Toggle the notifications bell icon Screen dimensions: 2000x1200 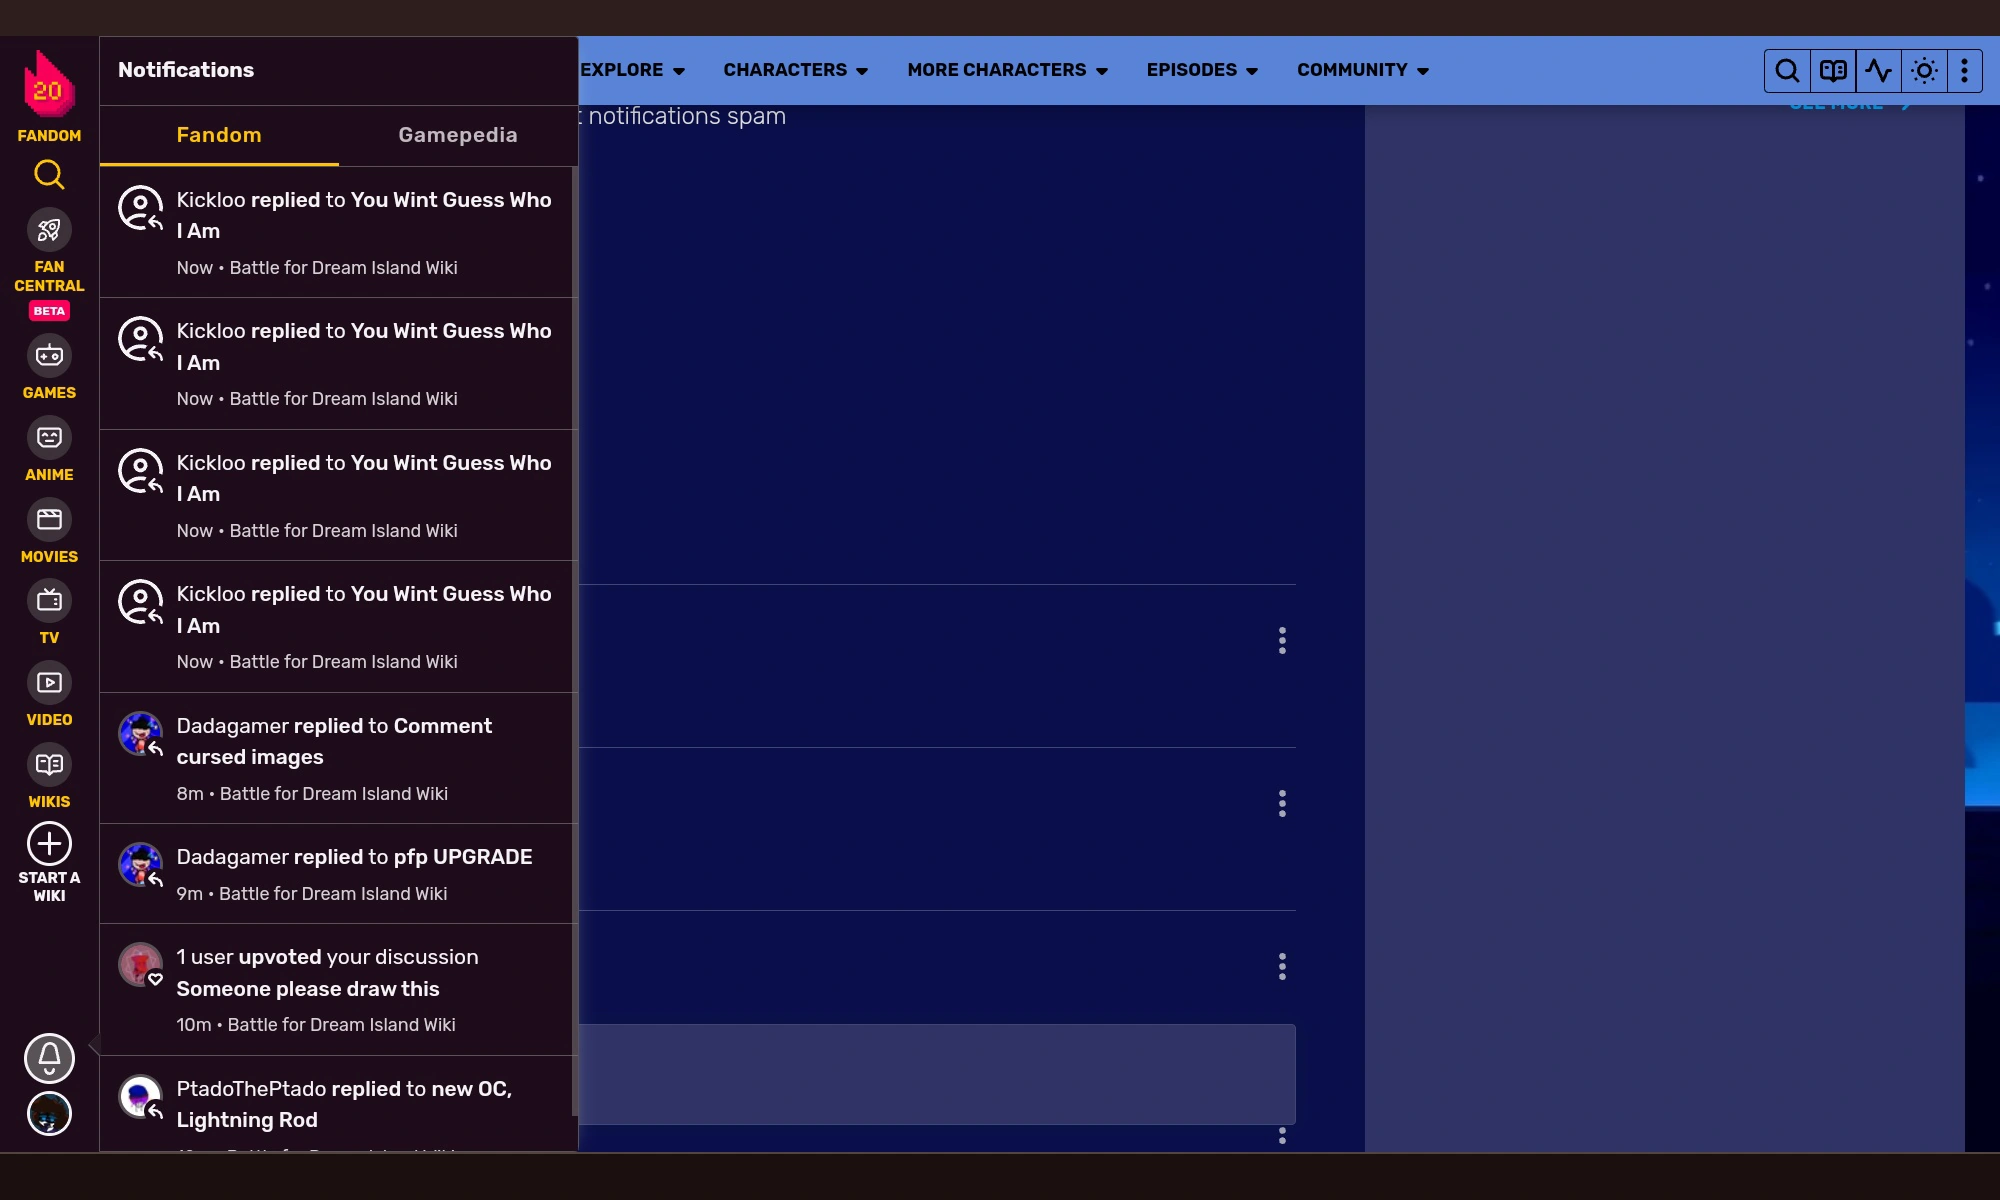tap(49, 1058)
